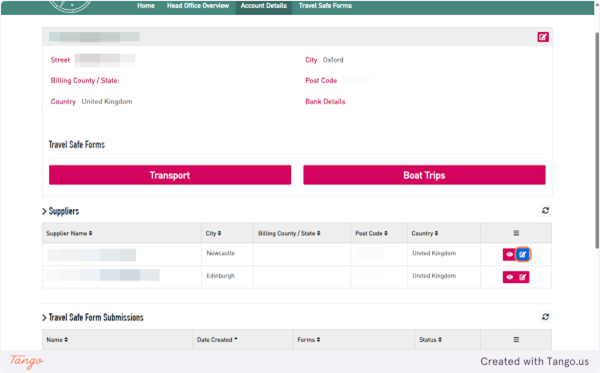Click the Travel Safe Forms heading
This screenshot has height=373, width=600.
(x=77, y=145)
